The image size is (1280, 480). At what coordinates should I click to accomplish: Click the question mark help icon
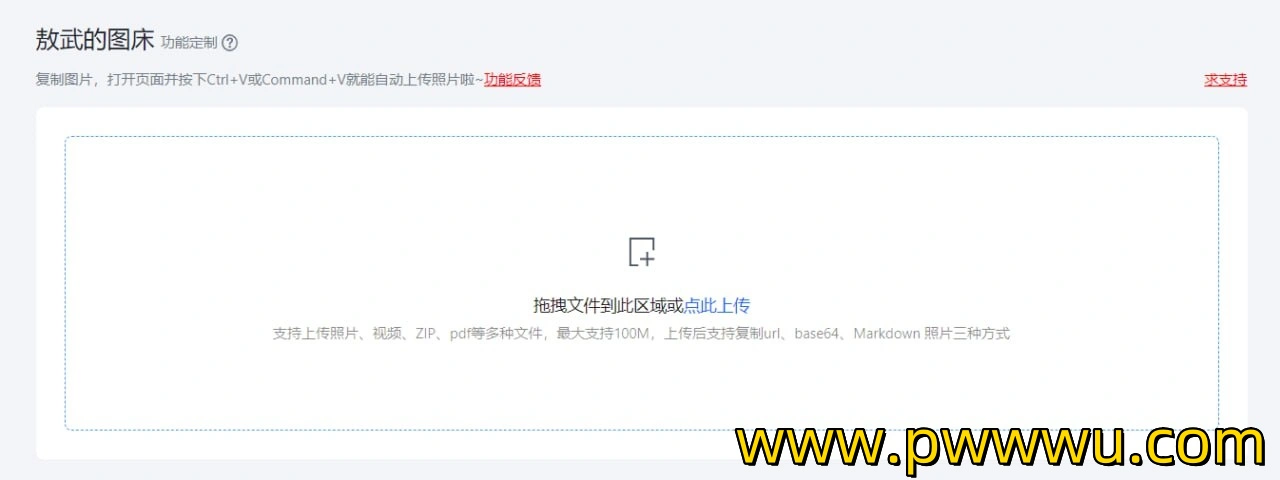tap(230, 43)
